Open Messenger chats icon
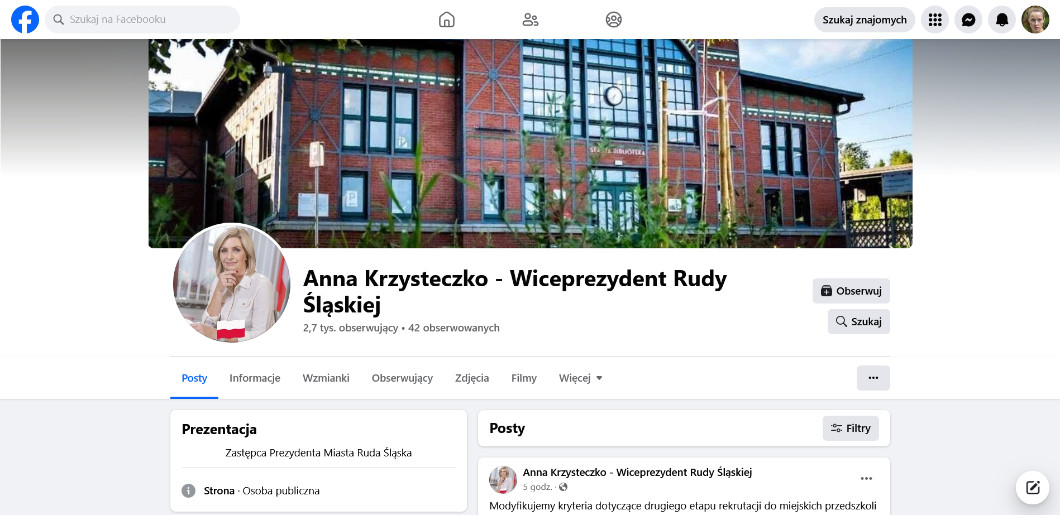The height and width of the screenshot is (515, 1060). (968, 19)
